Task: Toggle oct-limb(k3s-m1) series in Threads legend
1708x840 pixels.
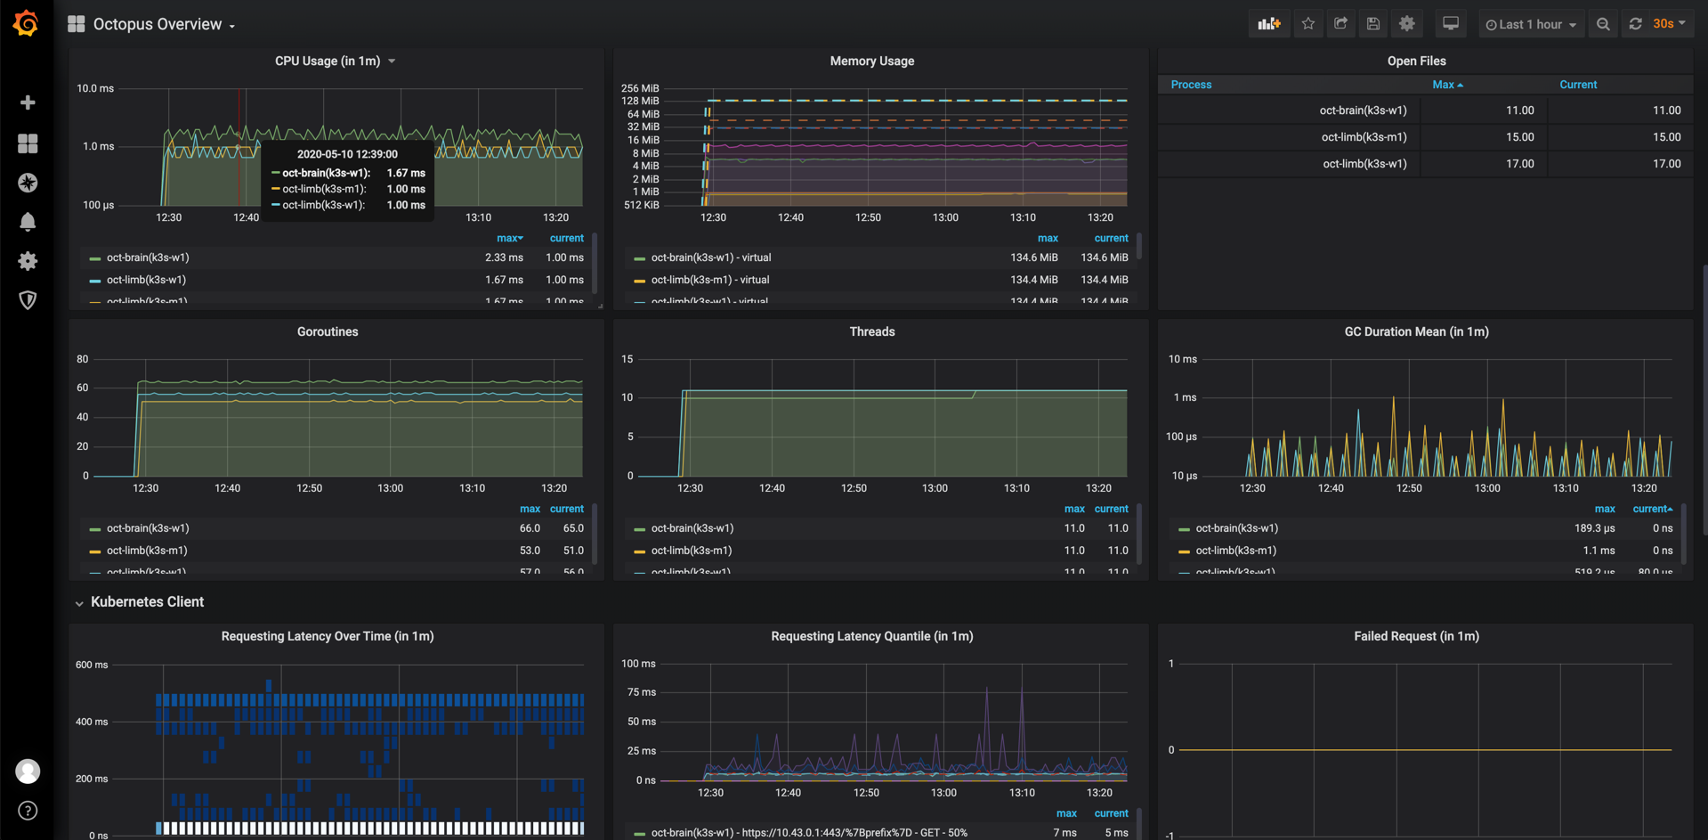Action: (691, 550)
